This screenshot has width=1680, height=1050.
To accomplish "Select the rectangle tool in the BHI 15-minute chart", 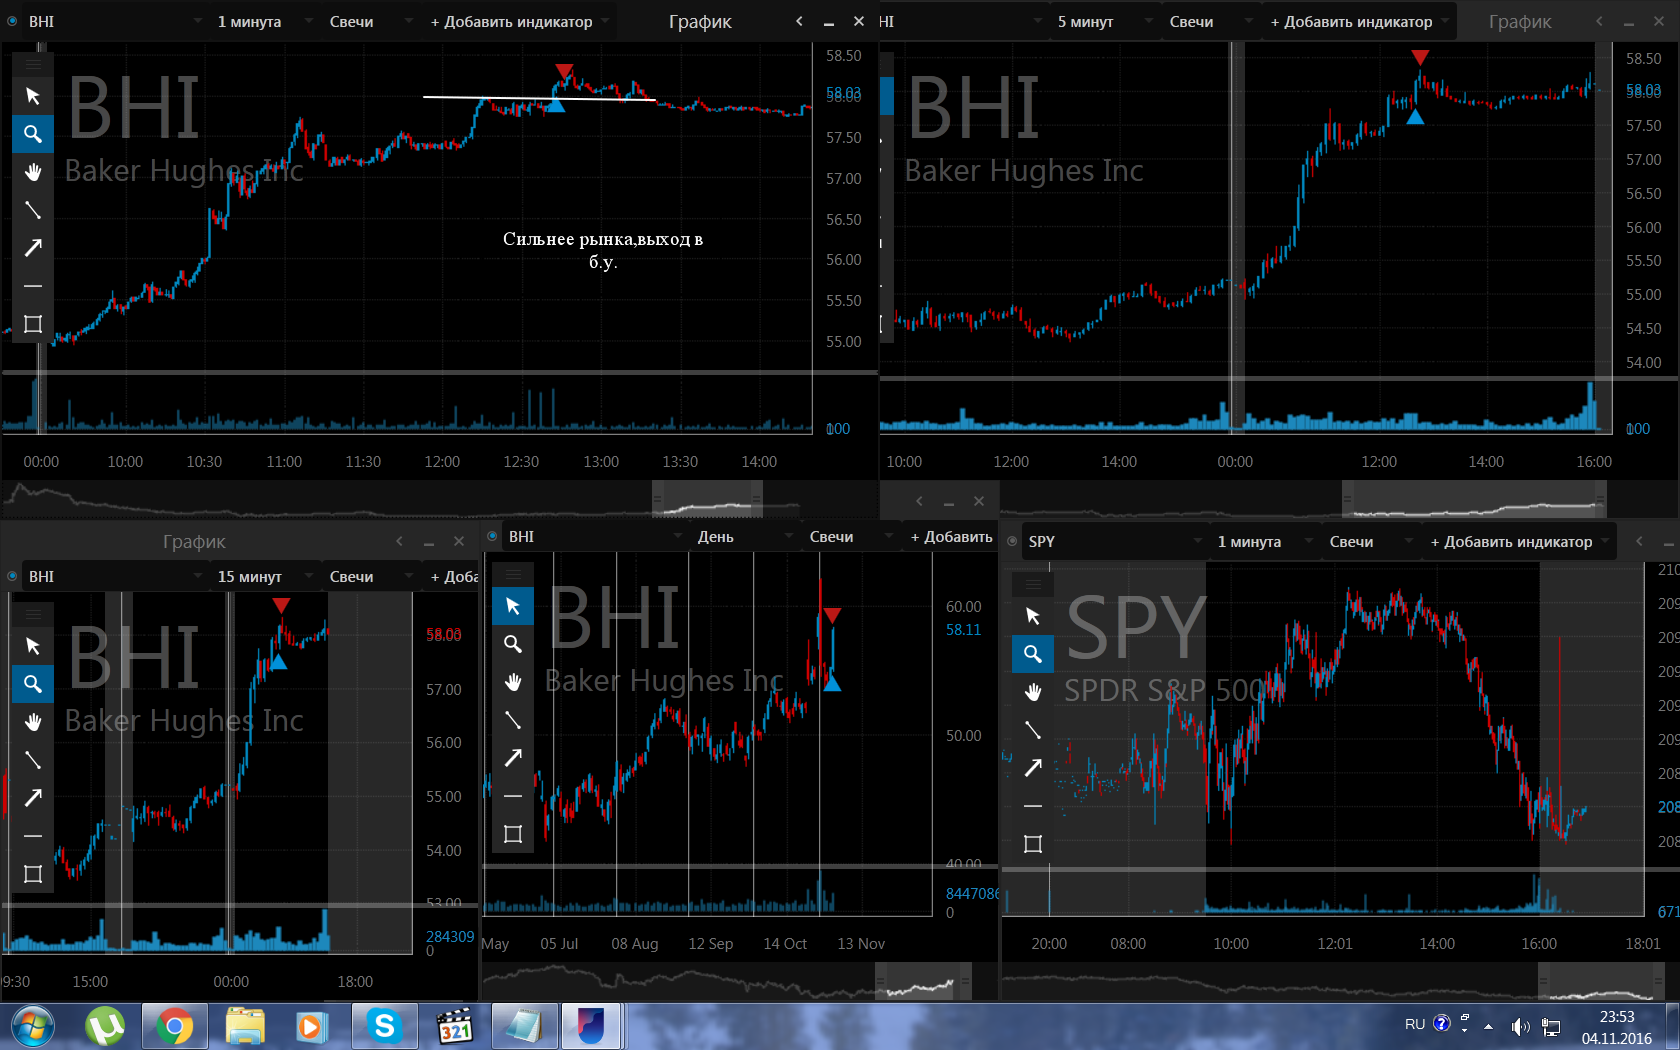I will (x=33, y=874).
